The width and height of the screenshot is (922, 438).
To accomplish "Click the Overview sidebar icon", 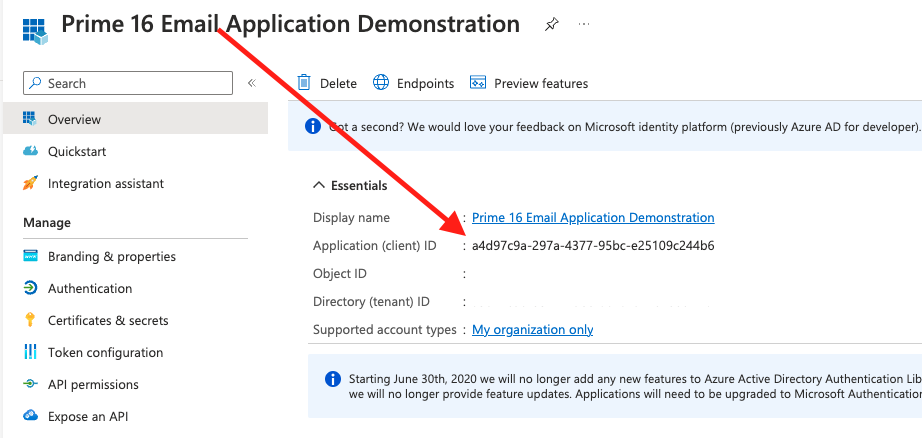I will tap(30, 119).
